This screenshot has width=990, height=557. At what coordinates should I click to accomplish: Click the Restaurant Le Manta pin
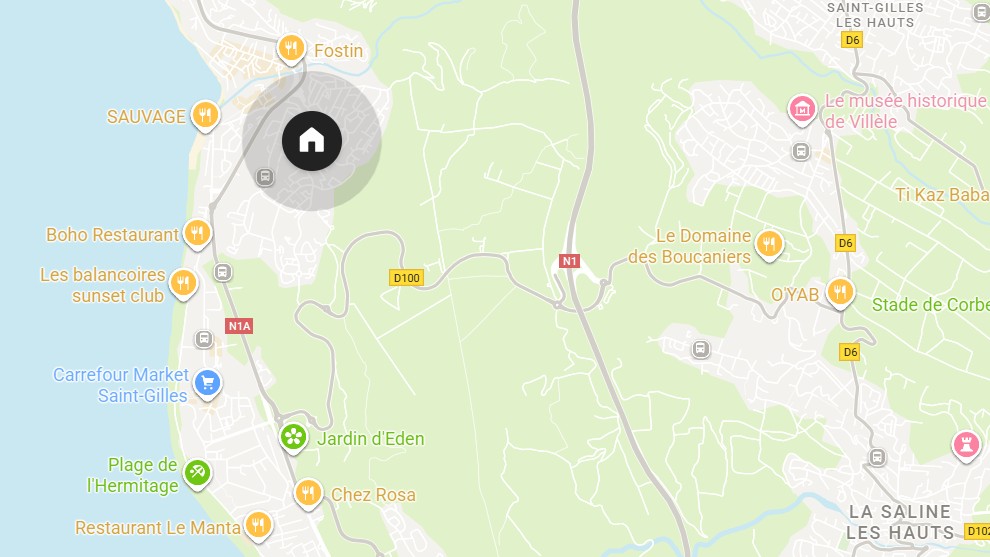[258, 526]
